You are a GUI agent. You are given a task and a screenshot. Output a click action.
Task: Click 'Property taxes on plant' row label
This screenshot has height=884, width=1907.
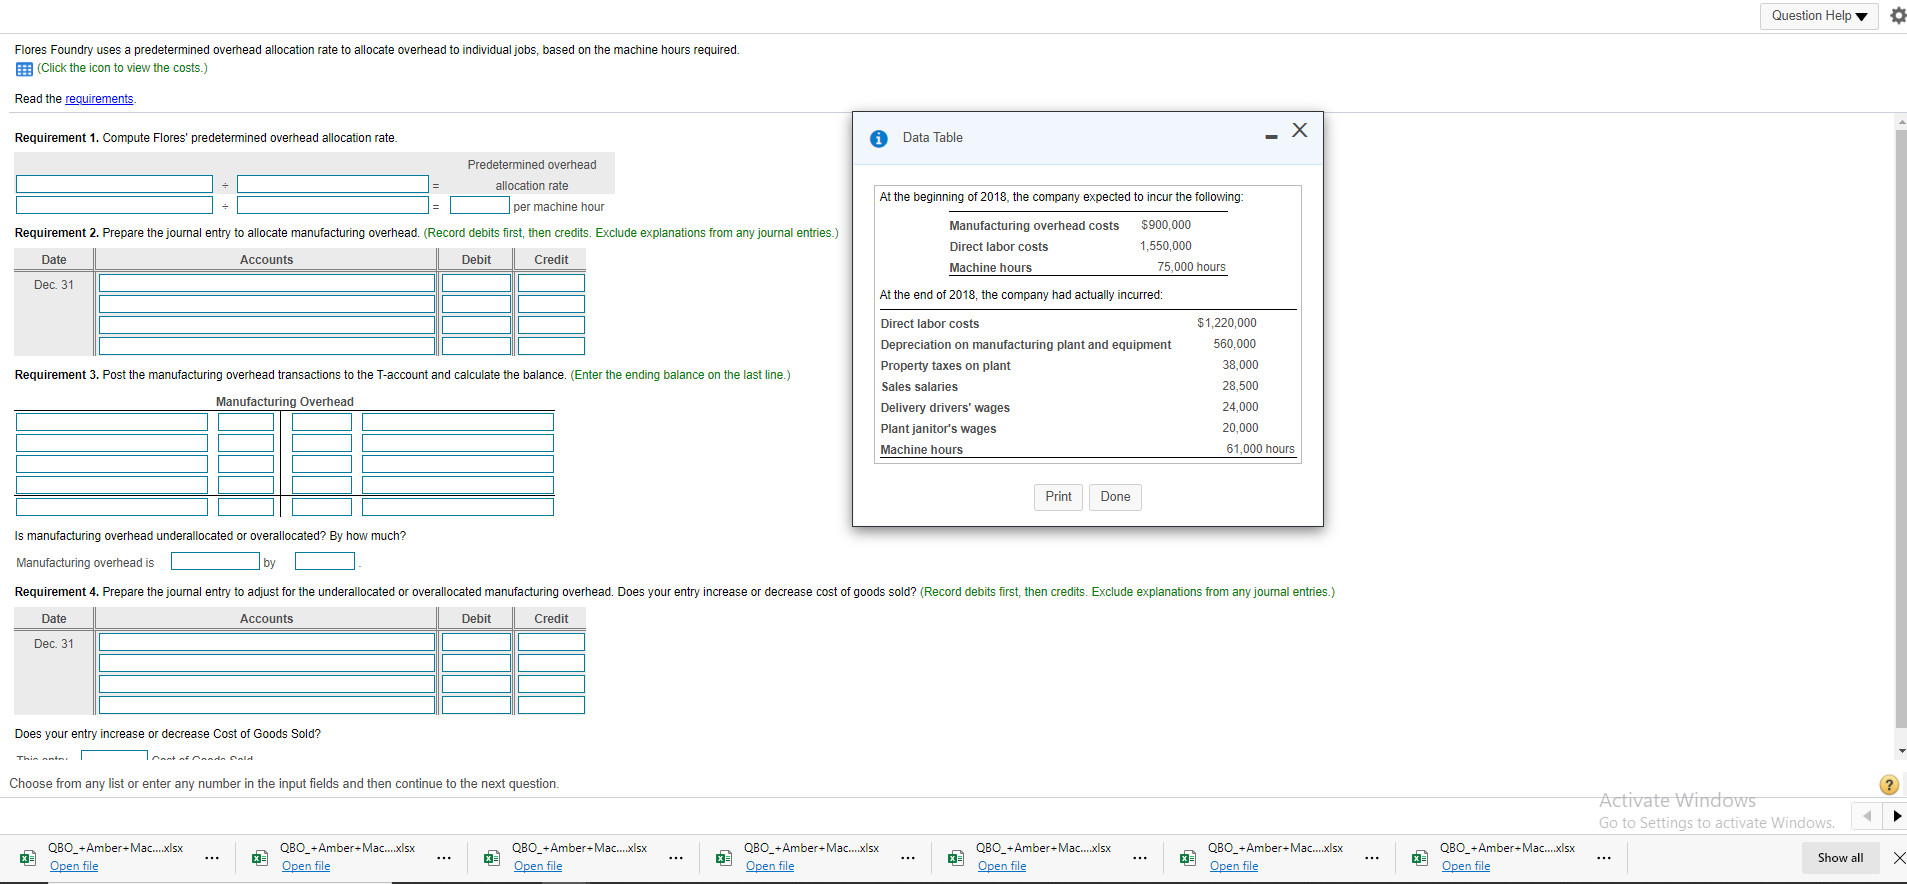tap(945, 366)
